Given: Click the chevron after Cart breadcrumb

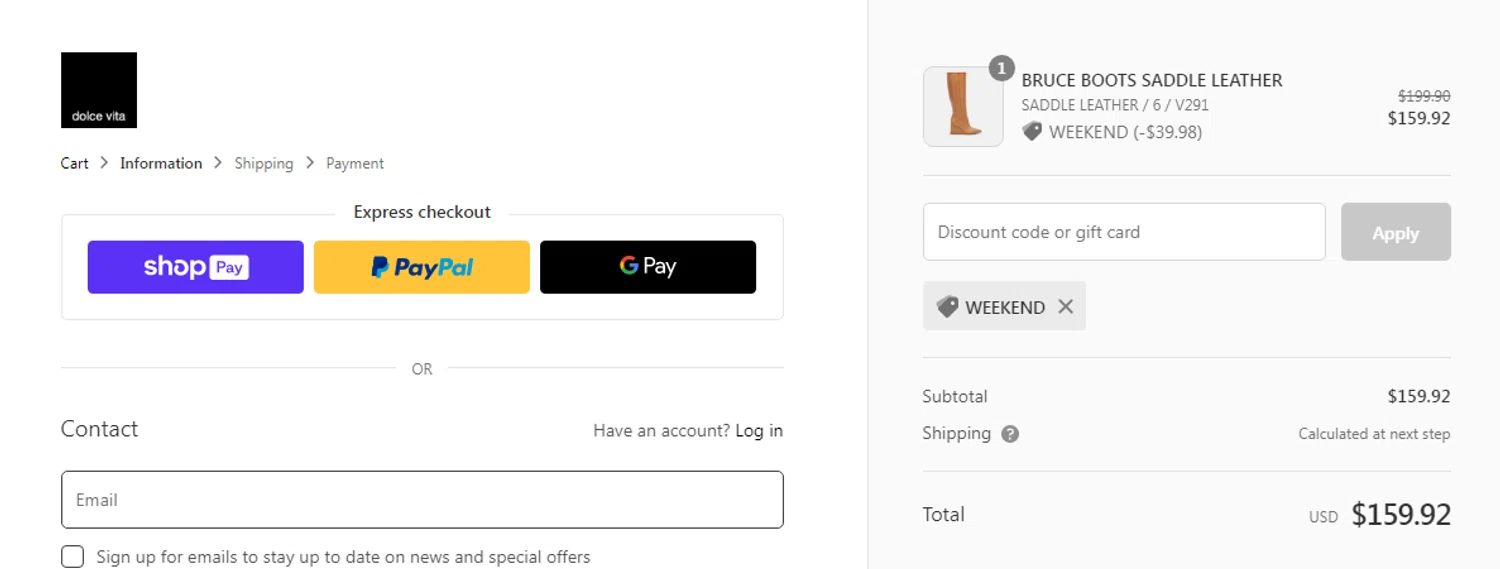Looking at the screenshot, I should tap(104, 163).
